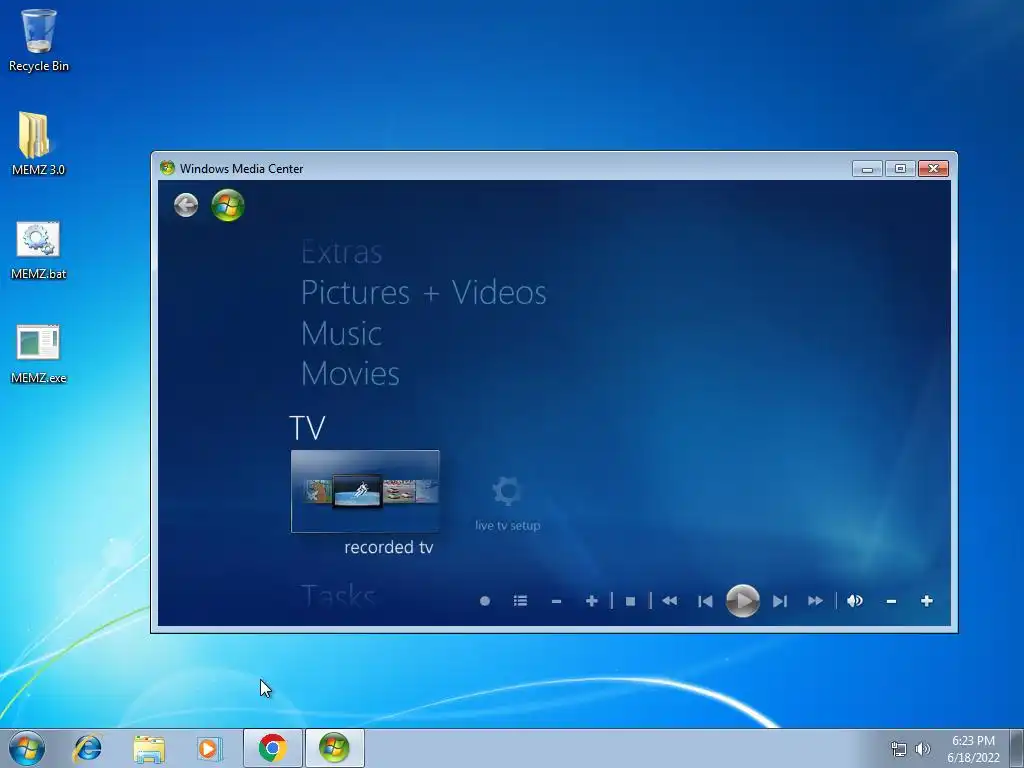
Task: Click the Show desktop button
Action: 1017,748
